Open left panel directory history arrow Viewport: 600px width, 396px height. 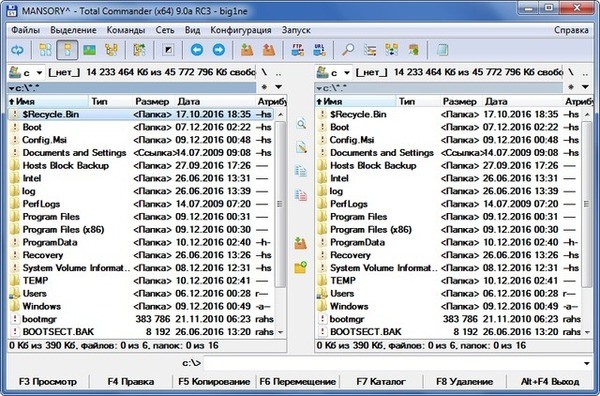click(x=278, y=87)
